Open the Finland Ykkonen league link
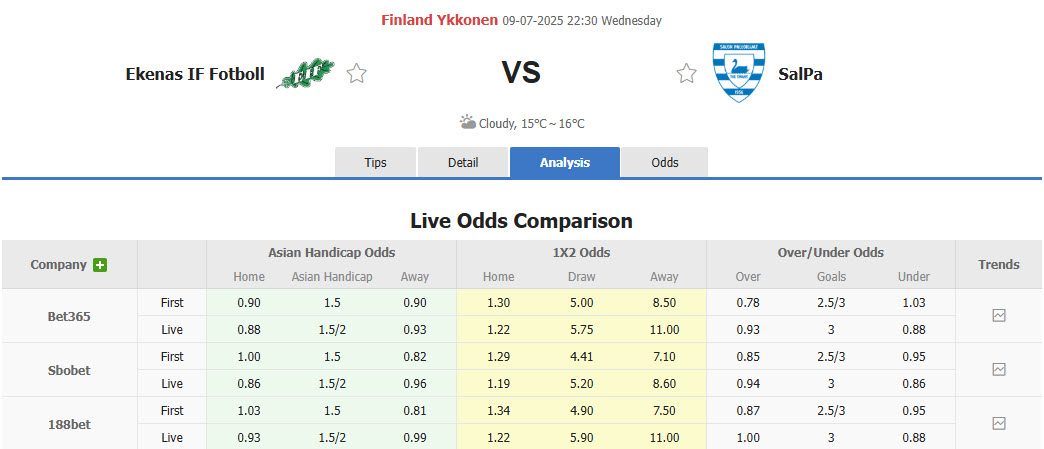Screen dimensions: 1044x449 (x=439, y=20)
